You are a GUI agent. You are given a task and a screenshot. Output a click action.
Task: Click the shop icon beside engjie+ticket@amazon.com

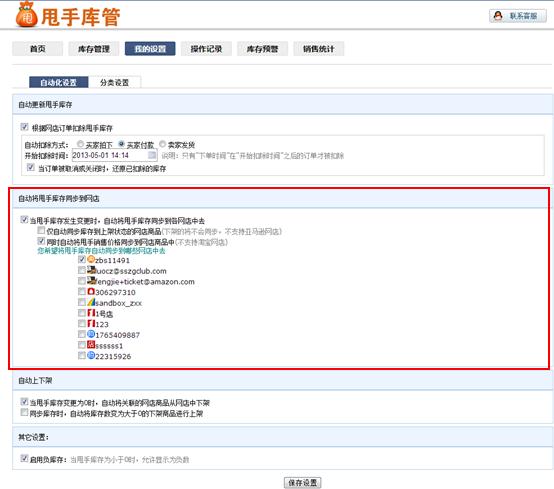point(92,281)
